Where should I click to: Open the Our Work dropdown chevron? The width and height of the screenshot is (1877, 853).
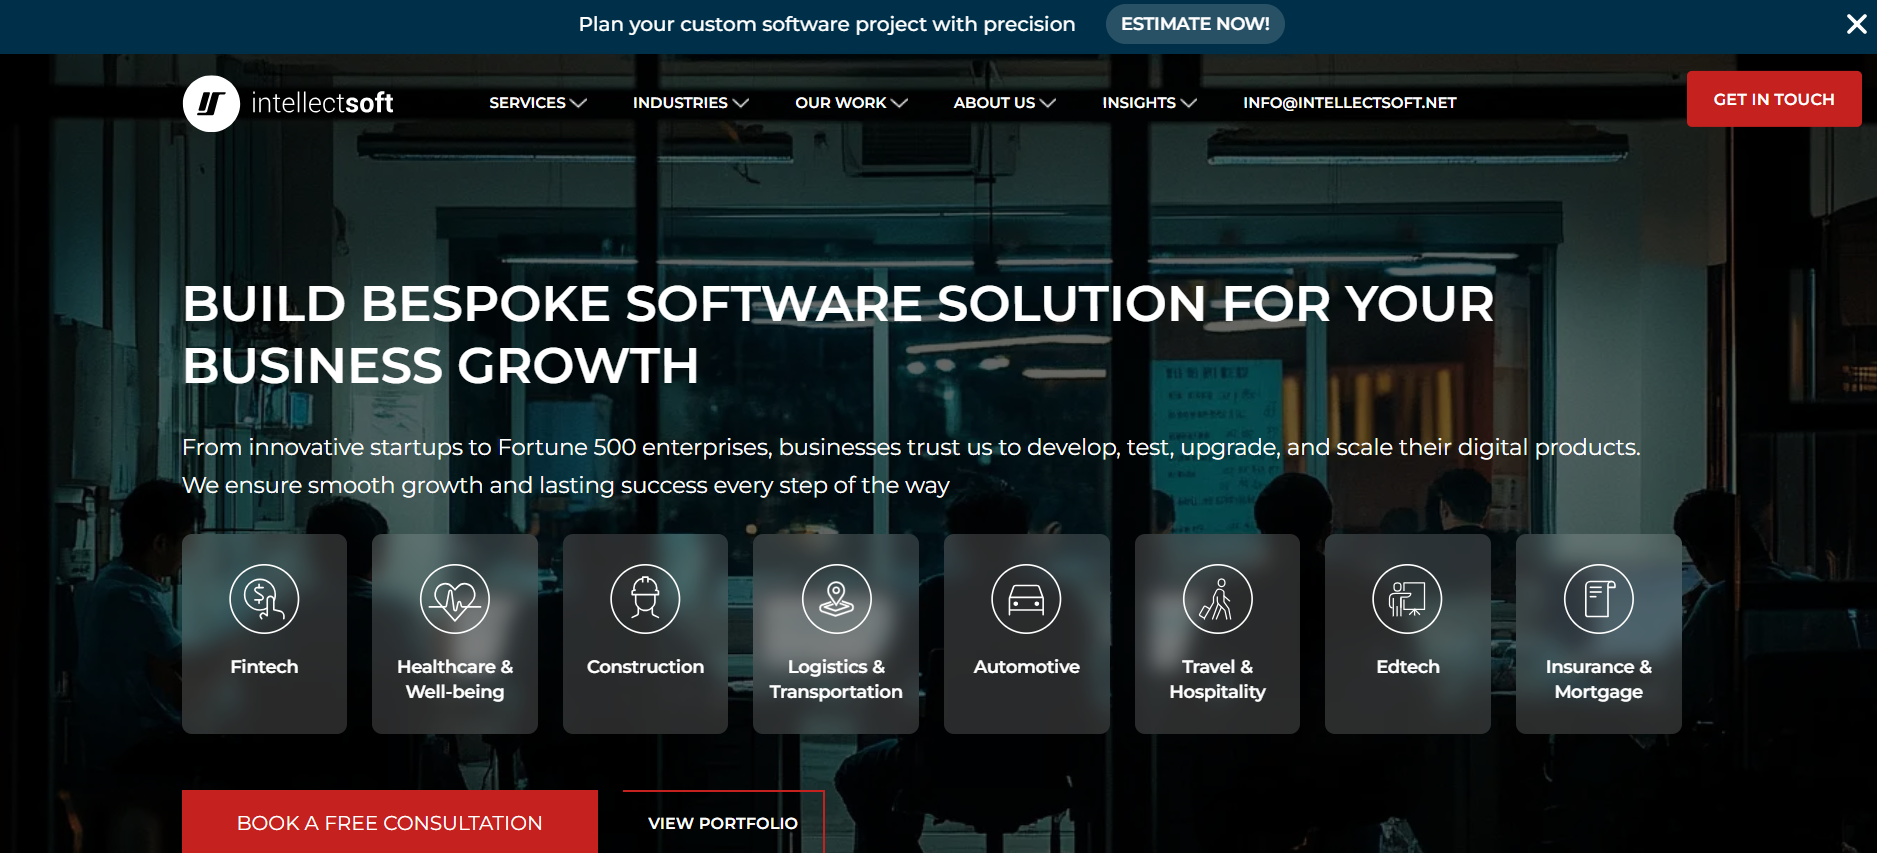(x=899, y=103)
